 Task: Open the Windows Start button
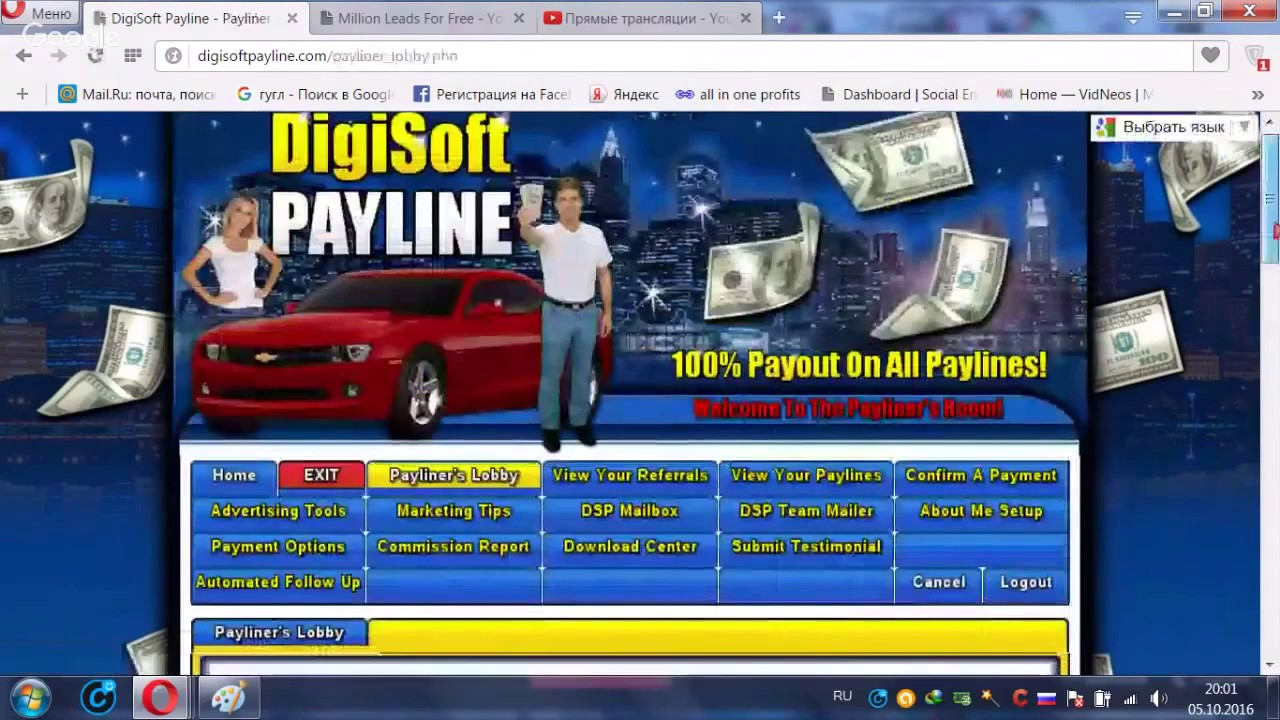[30, 697]
